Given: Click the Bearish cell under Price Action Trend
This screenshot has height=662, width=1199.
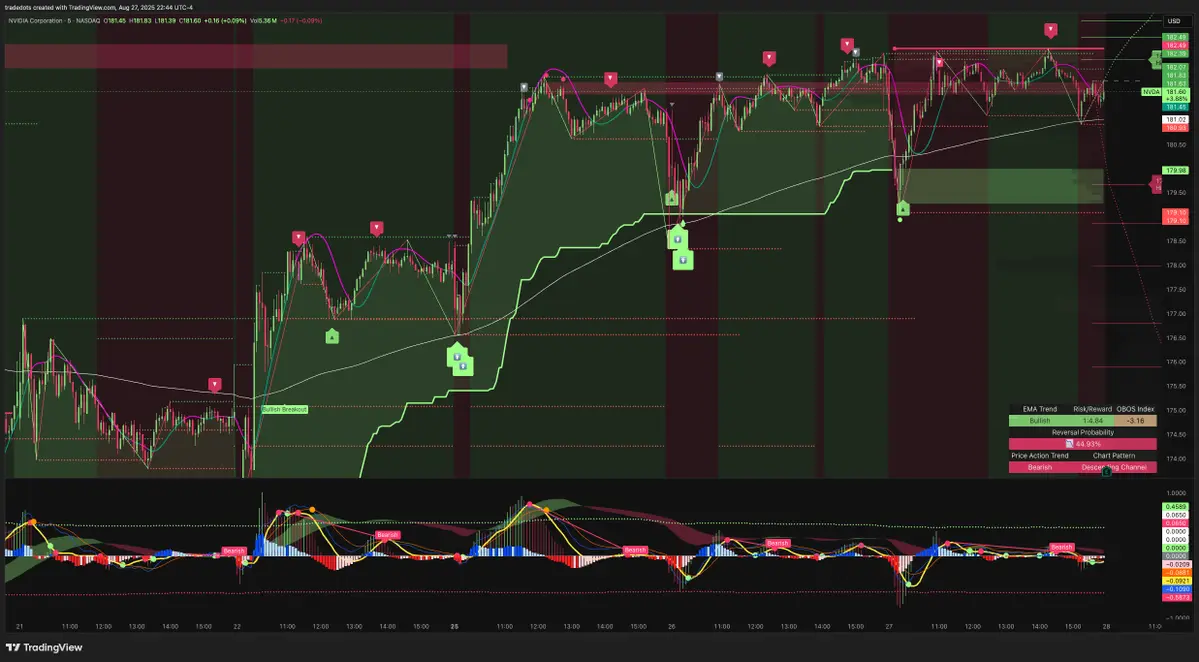Looking at the screenshot, I should [x=1040, y=467].
